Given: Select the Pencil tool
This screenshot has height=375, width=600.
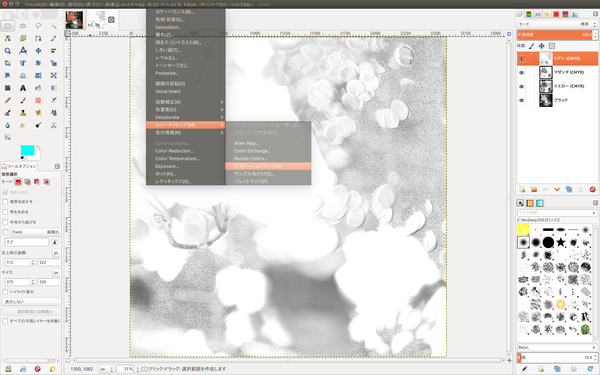Looking at the screenshot, I should click(8, 100).
